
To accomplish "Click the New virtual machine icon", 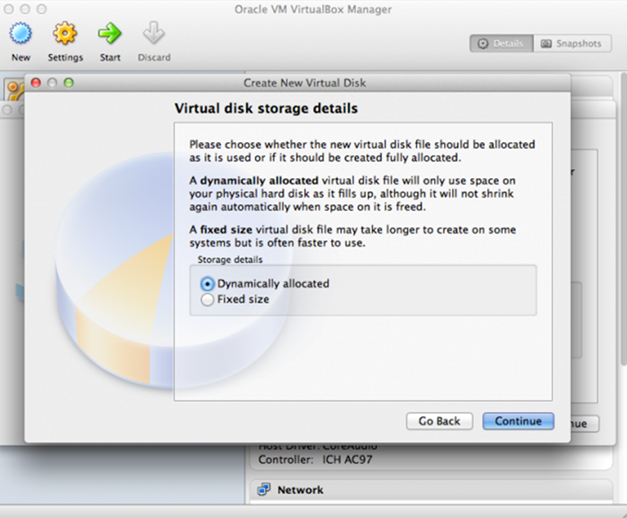I will point(20,33).
